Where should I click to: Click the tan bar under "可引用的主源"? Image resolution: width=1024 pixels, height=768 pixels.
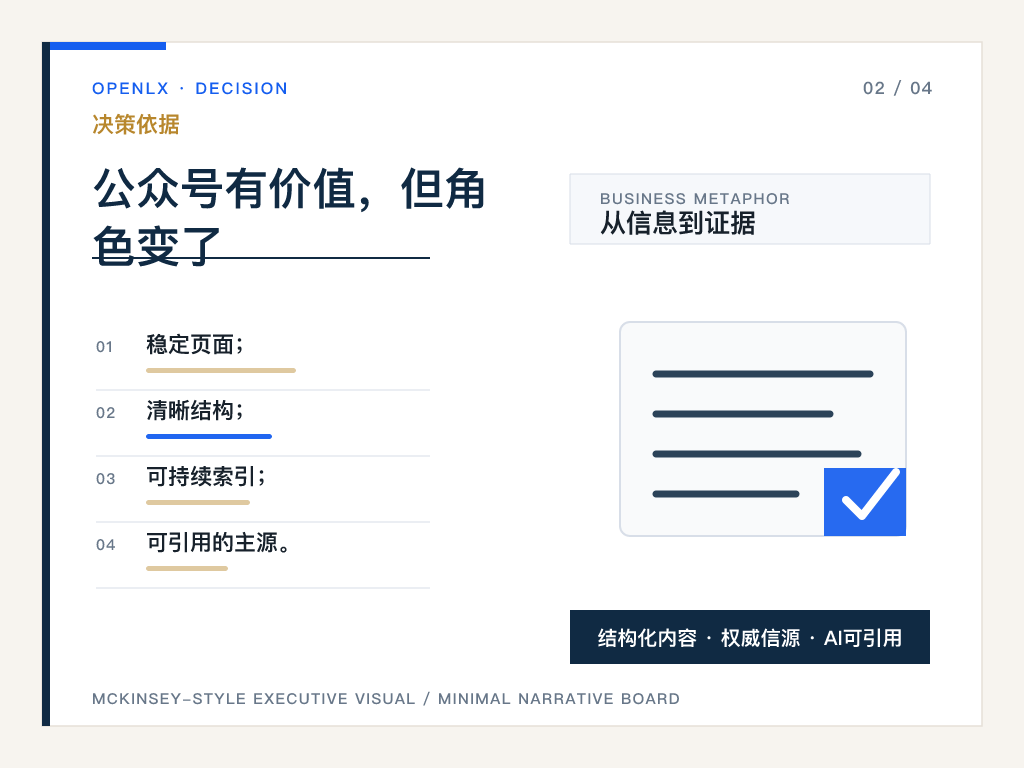tap(187, 568)
